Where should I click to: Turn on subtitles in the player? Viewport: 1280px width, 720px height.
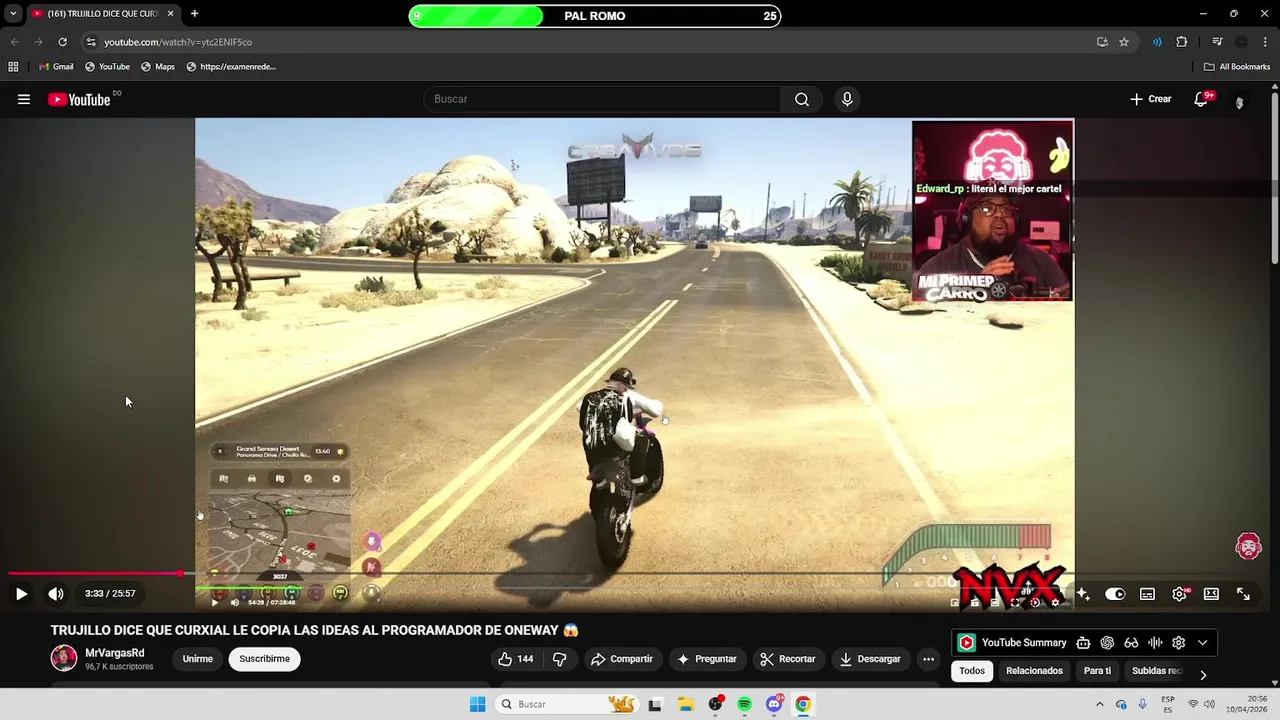point(1147,594)
